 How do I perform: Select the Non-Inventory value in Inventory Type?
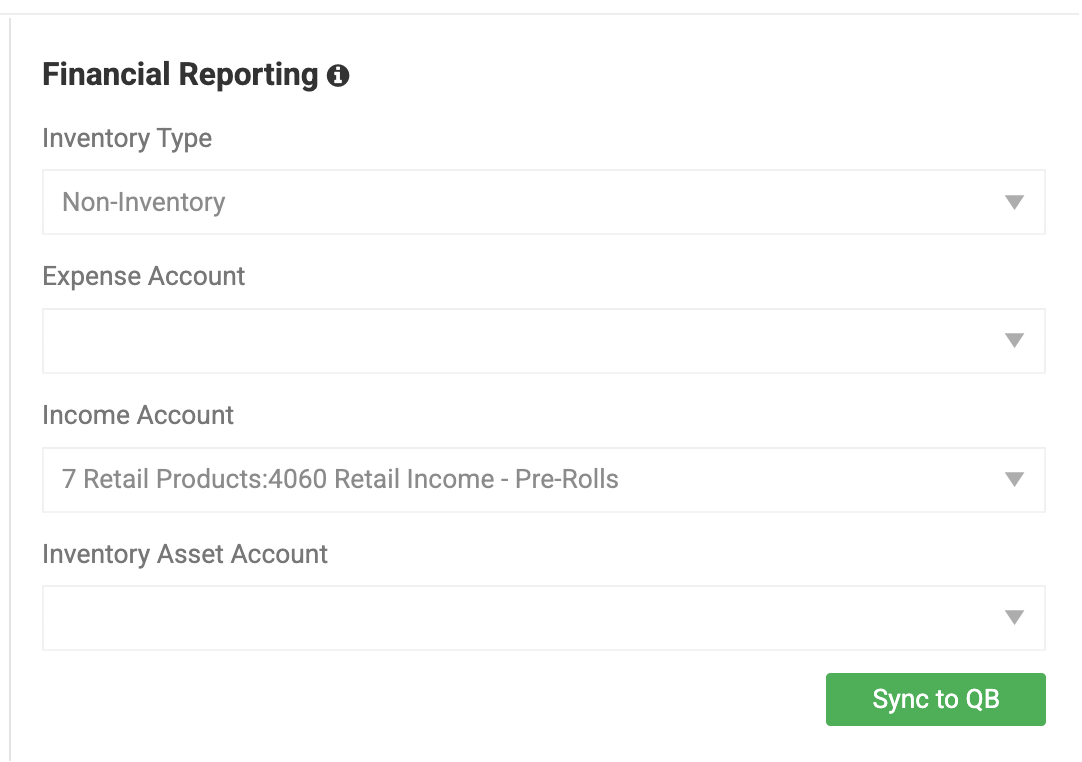click(x=141, y=202)
